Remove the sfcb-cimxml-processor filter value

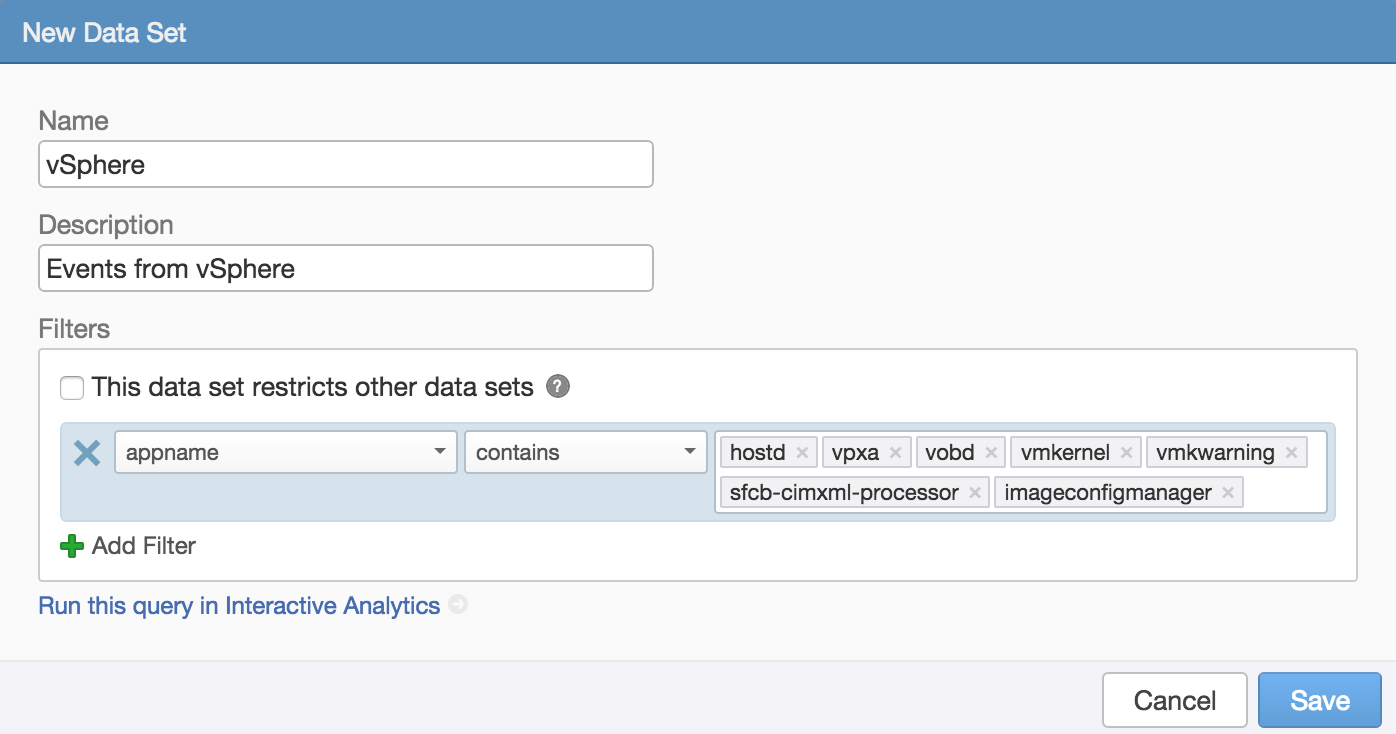(x=974, y=492)
